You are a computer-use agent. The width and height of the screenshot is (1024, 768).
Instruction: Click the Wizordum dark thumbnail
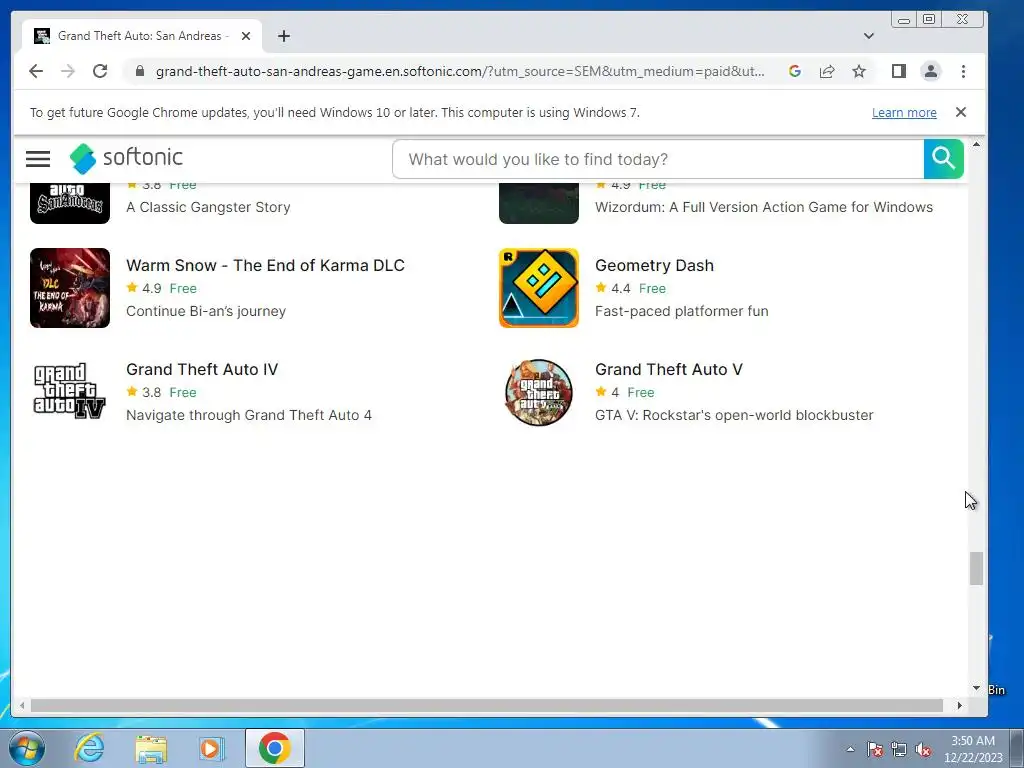(x=539, y=203)
